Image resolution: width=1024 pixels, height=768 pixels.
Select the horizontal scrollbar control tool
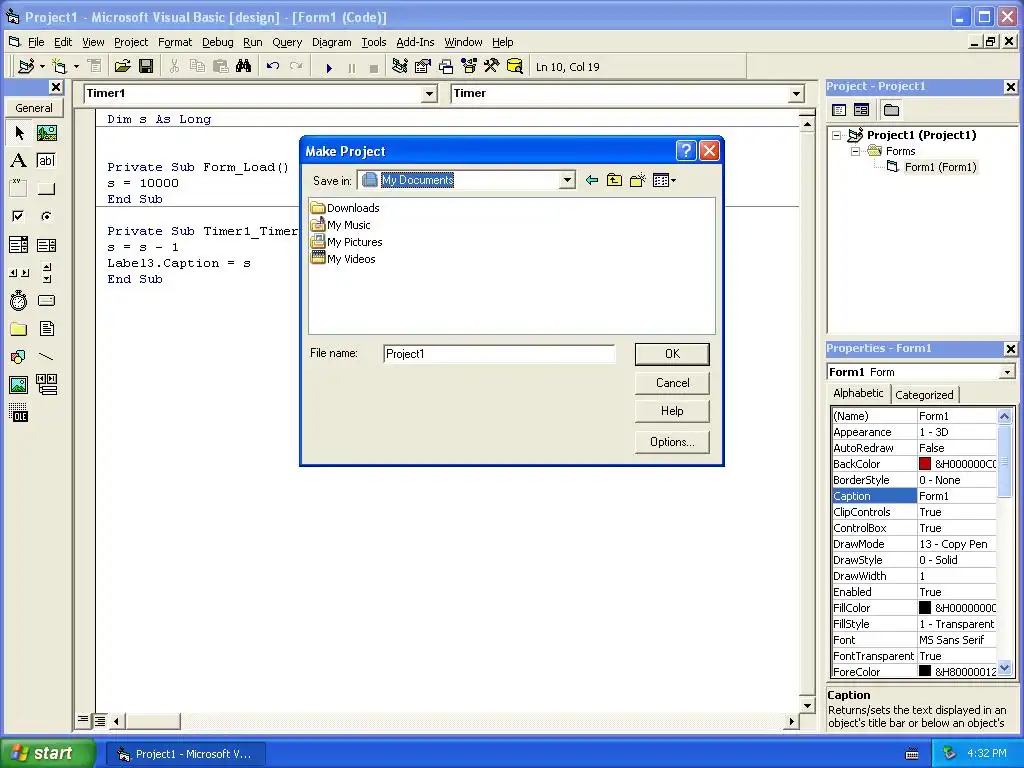[19, 273]
